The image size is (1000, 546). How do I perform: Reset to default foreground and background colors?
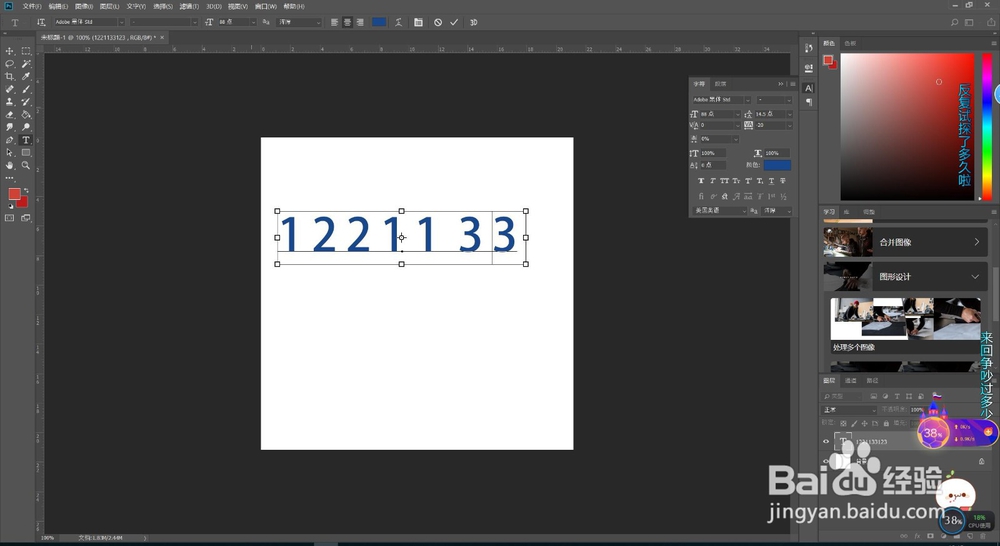[x=10, y=207]
